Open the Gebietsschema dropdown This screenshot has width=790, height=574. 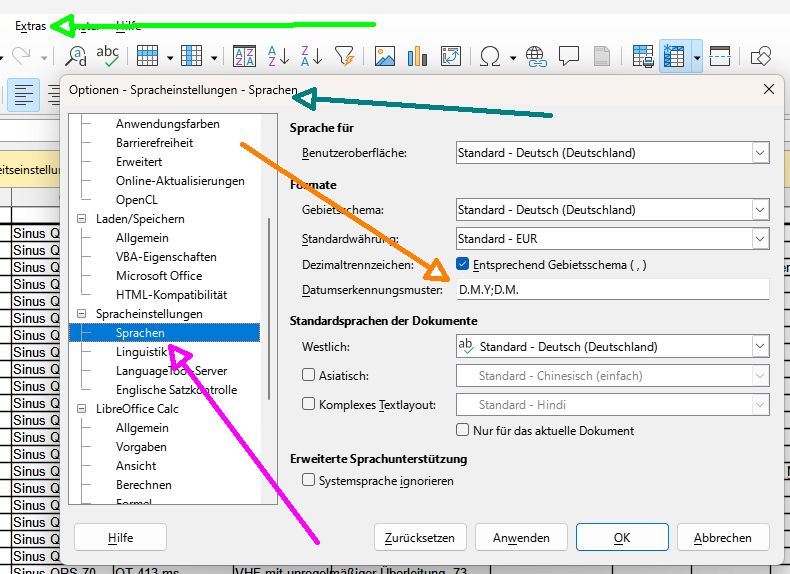click(x=760, y=210)
